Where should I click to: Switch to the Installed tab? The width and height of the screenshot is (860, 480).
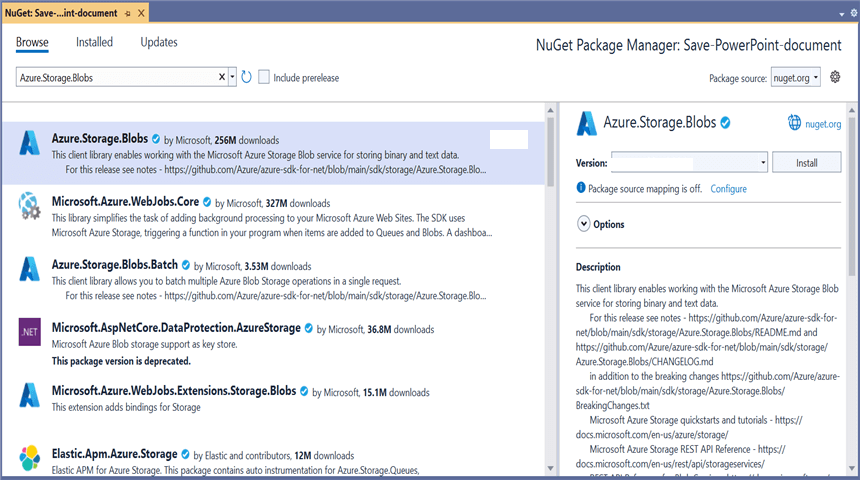click(94, 42)
